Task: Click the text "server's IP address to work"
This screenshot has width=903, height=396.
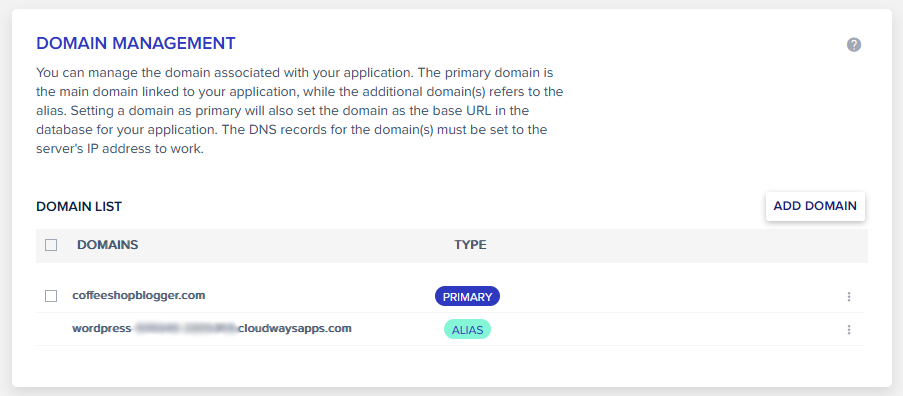Action: (x=120, y=148)
